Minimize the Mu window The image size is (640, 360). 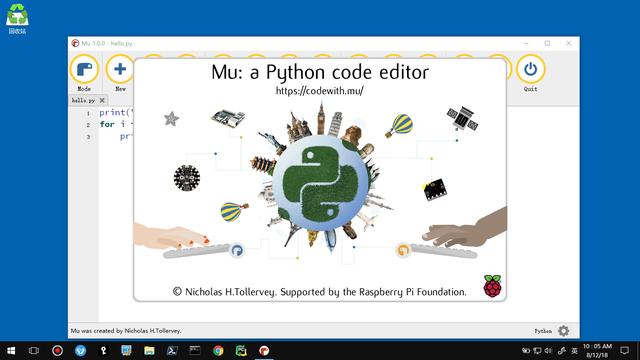(526, 43)
